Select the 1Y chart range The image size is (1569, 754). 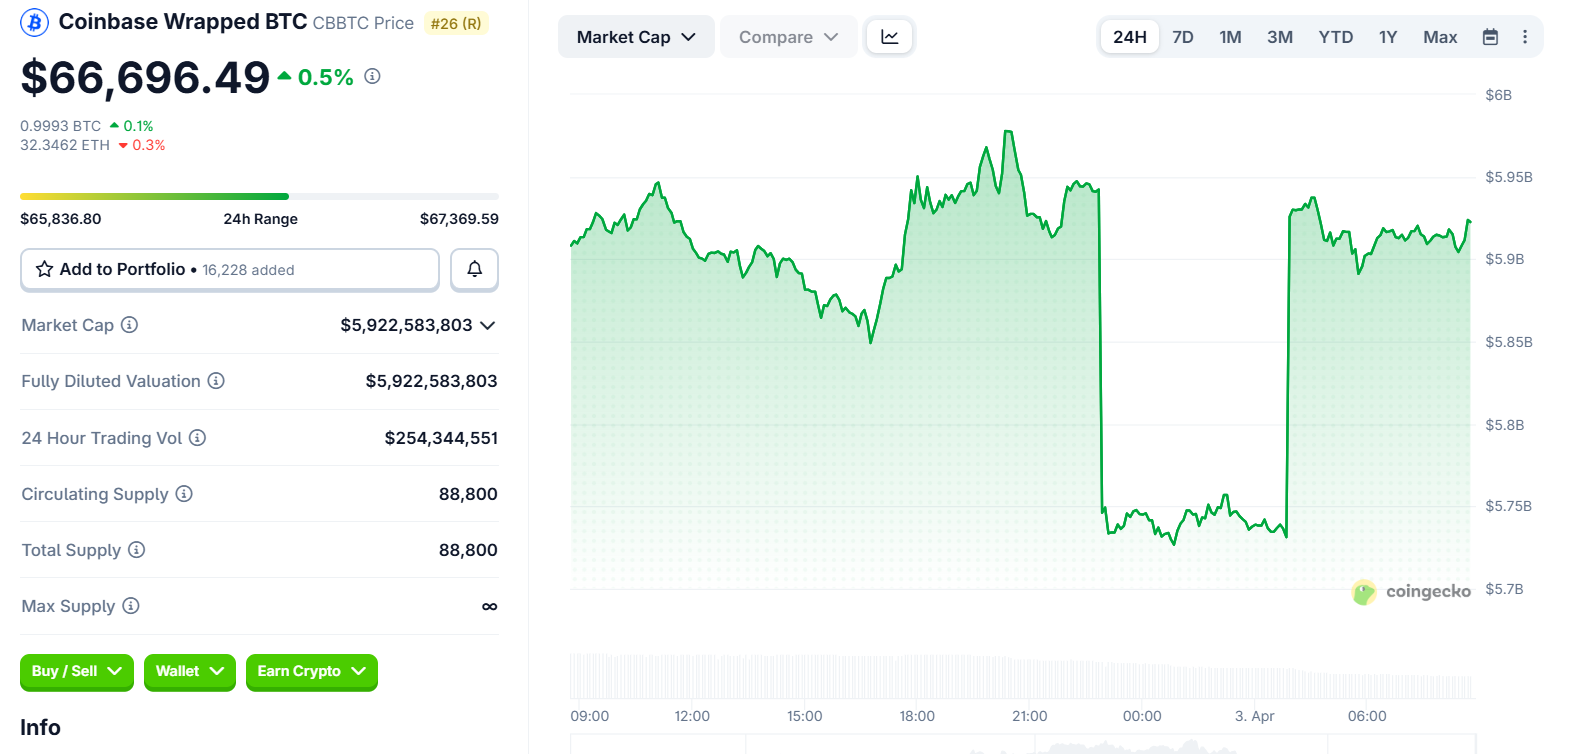(1388, 37)
